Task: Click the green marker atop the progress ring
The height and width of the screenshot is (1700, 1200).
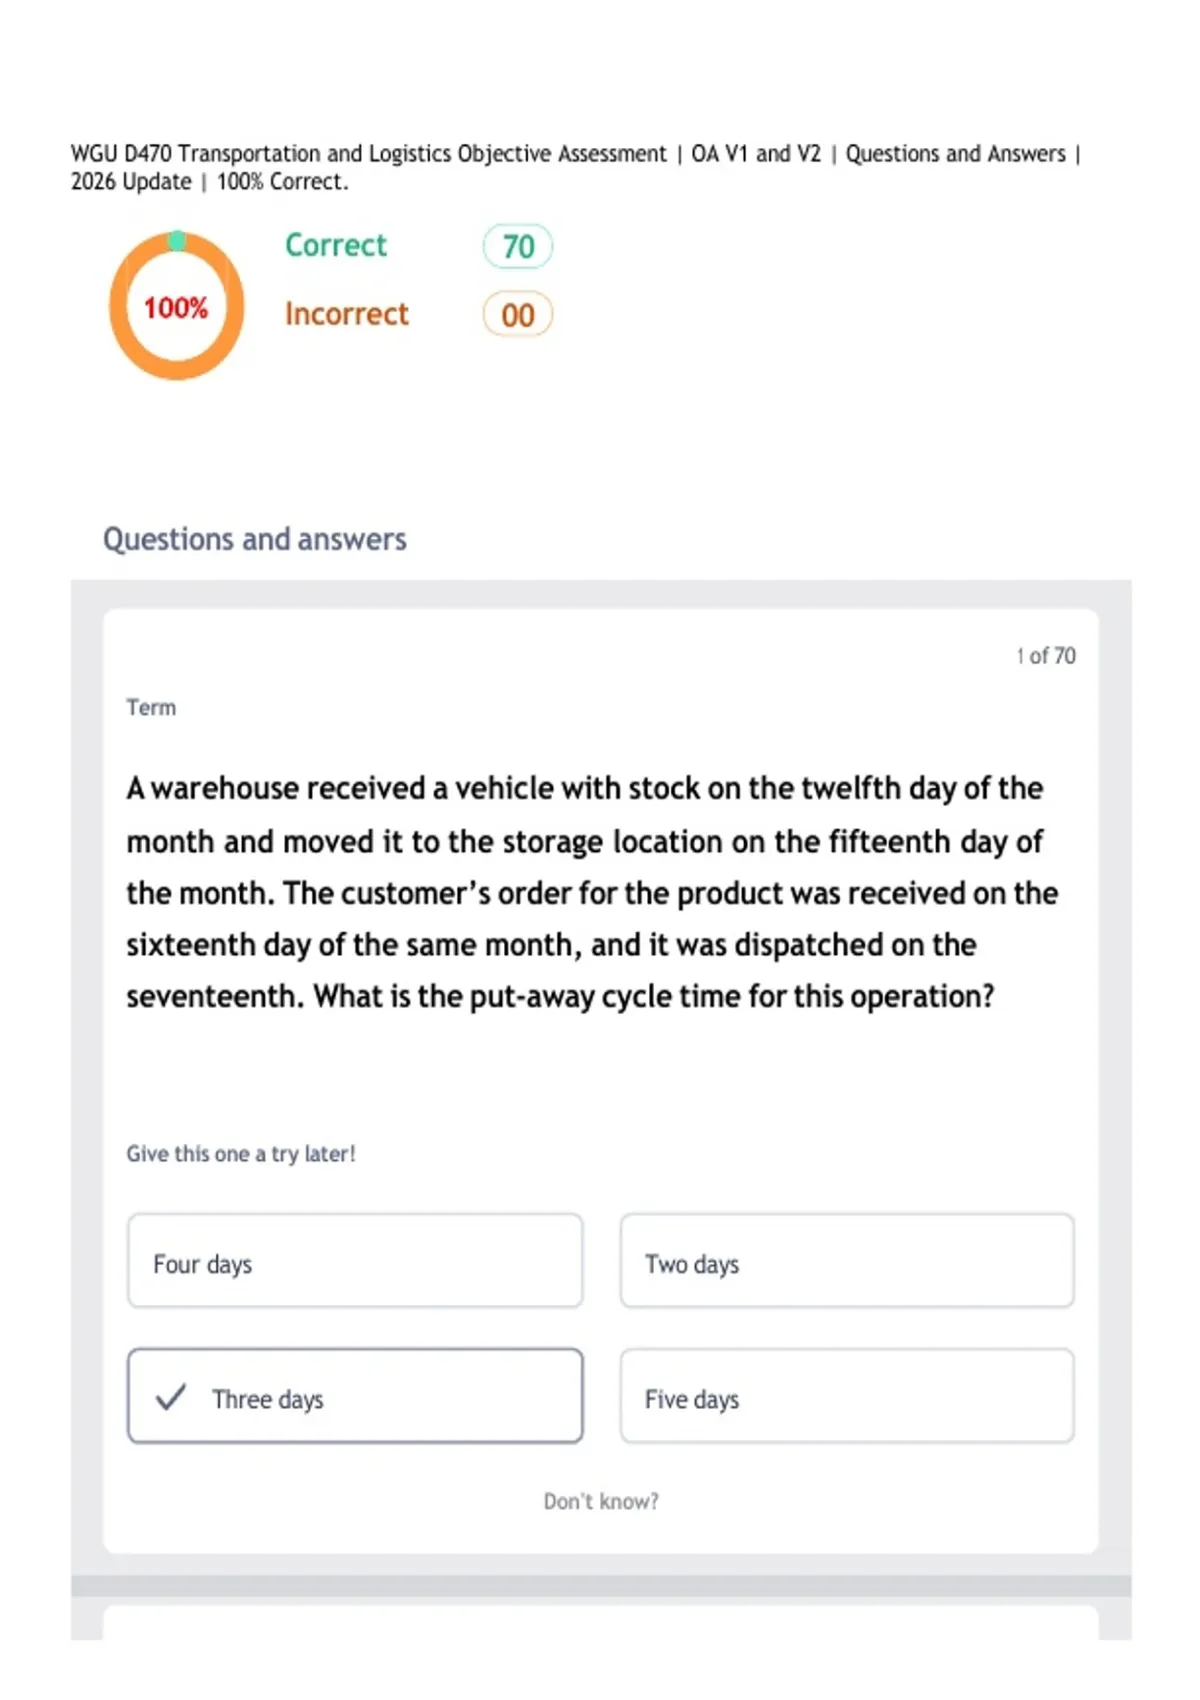Action: point(177,240)
